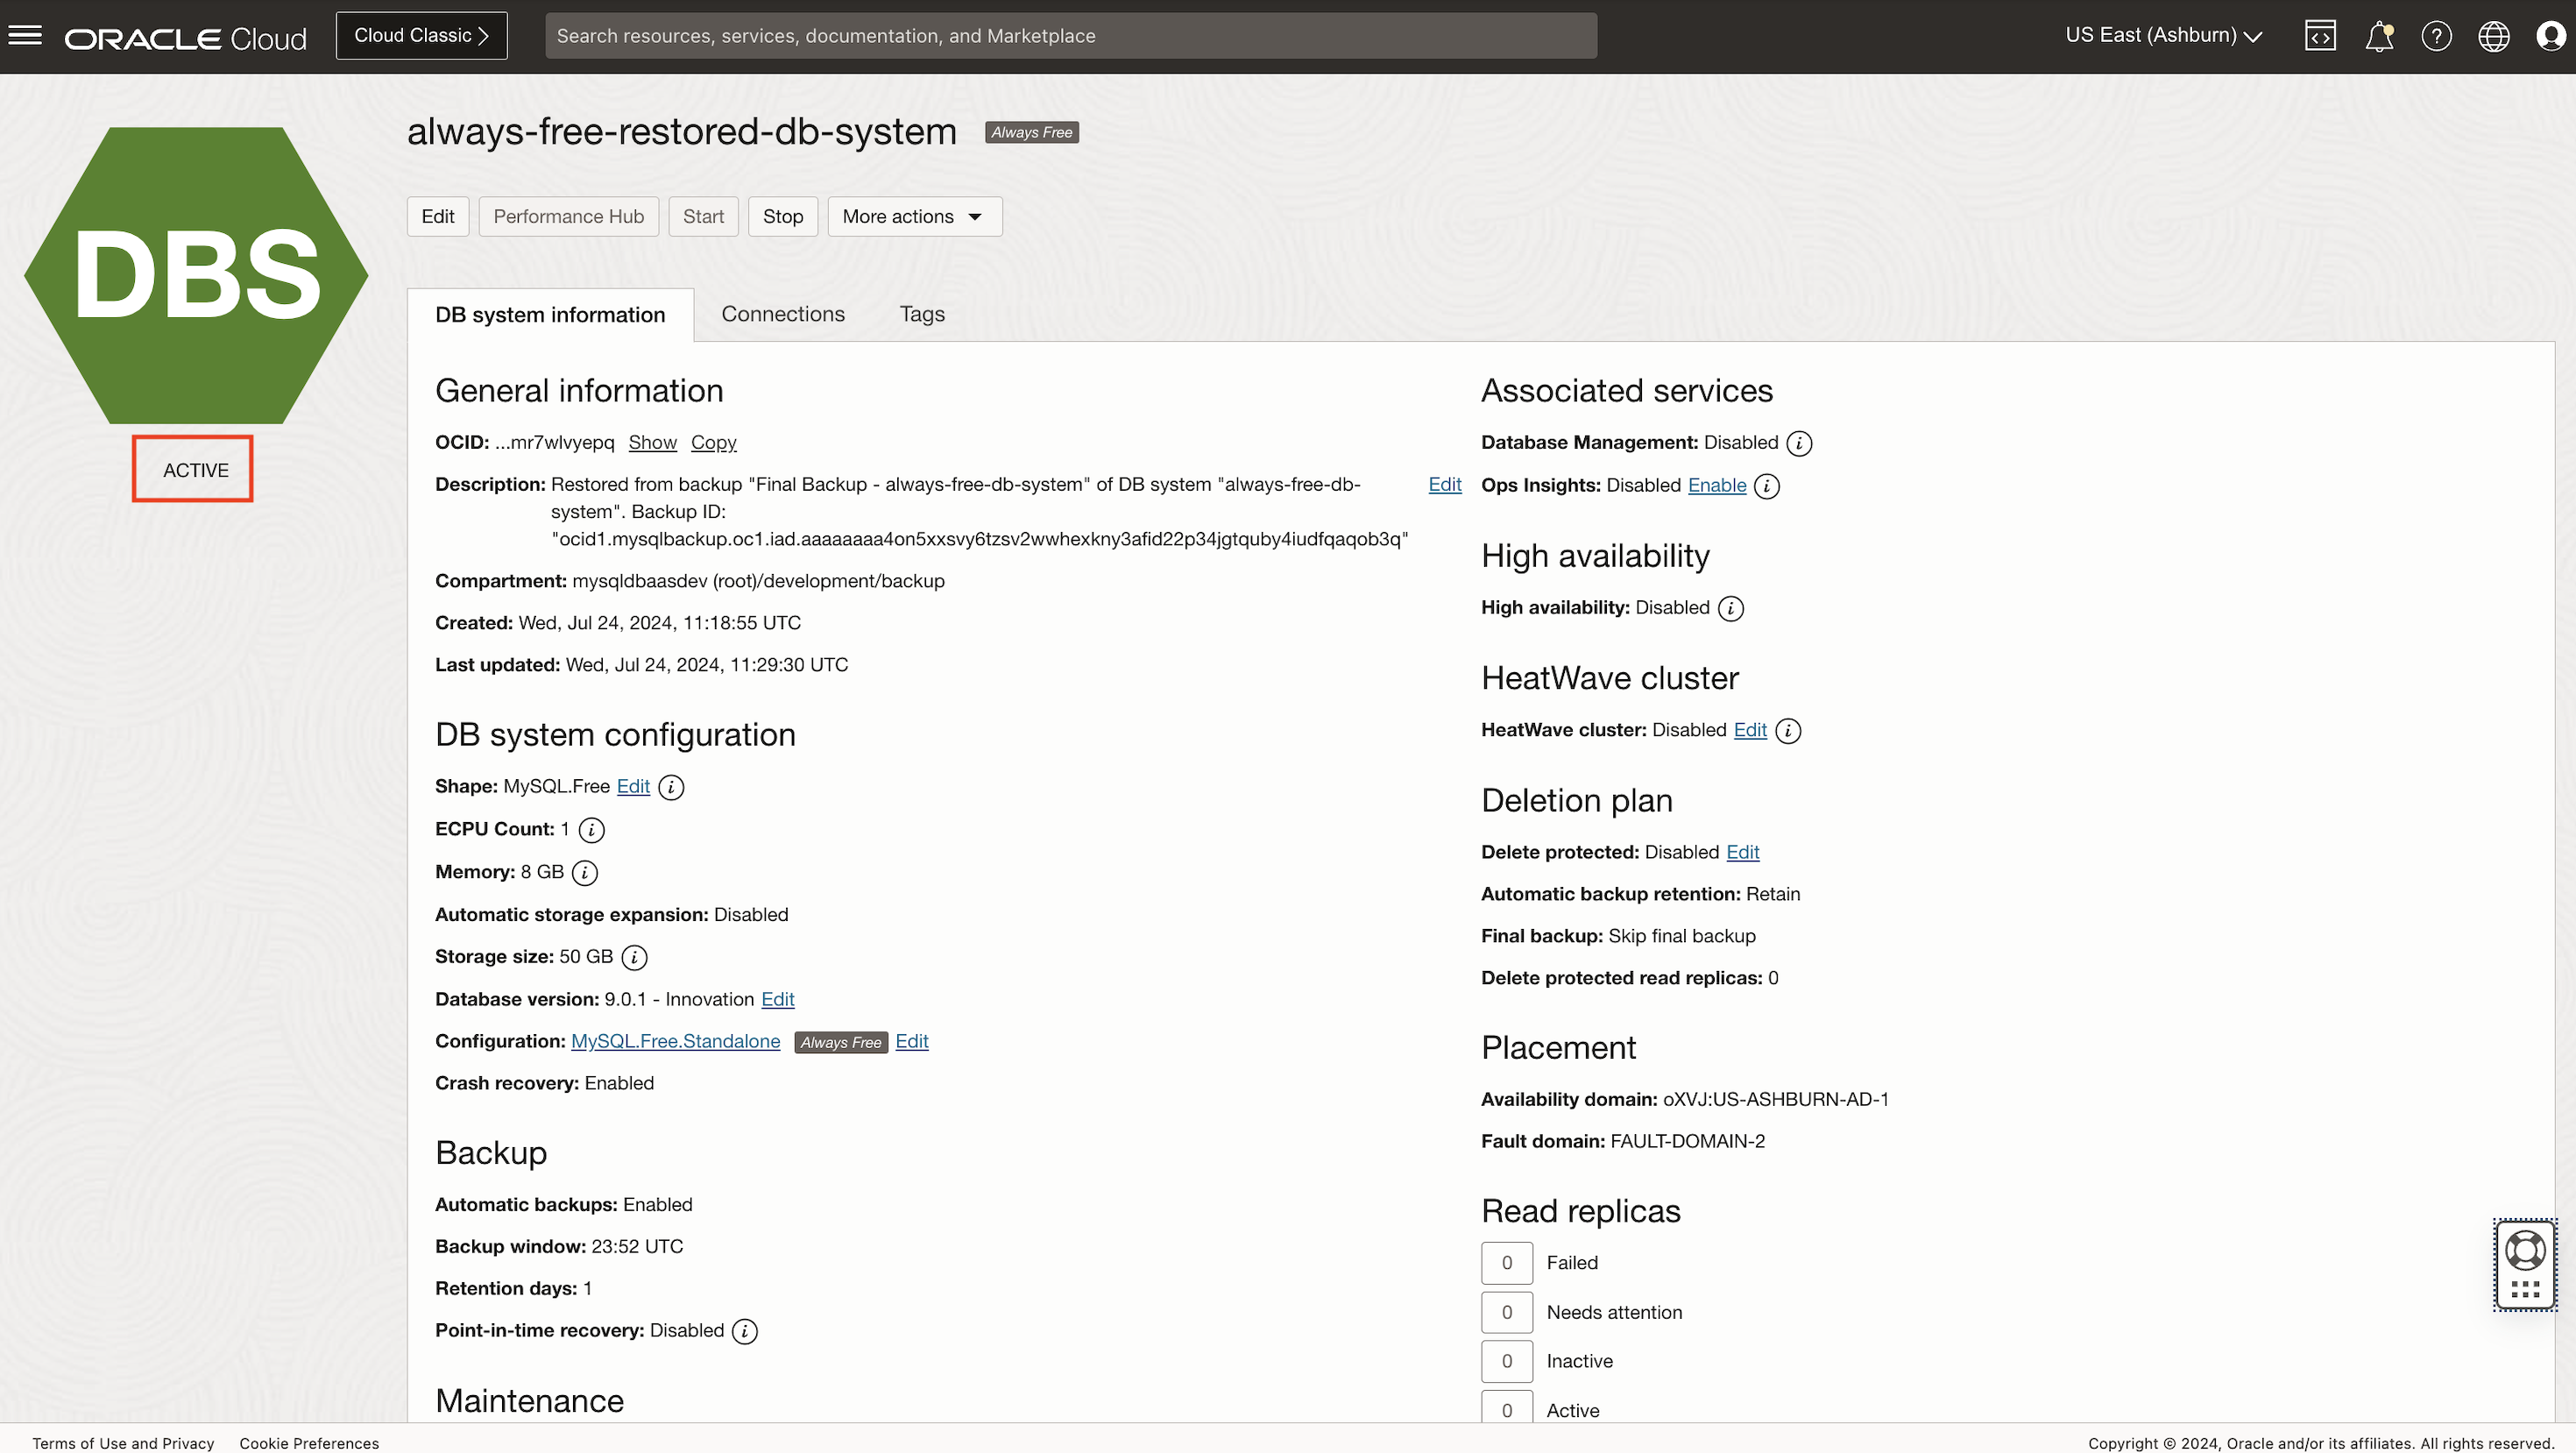The height and width of the screenshot is (1453, 2576).
Task: Open the user profile avatar menu
Action: (2550, 36)
